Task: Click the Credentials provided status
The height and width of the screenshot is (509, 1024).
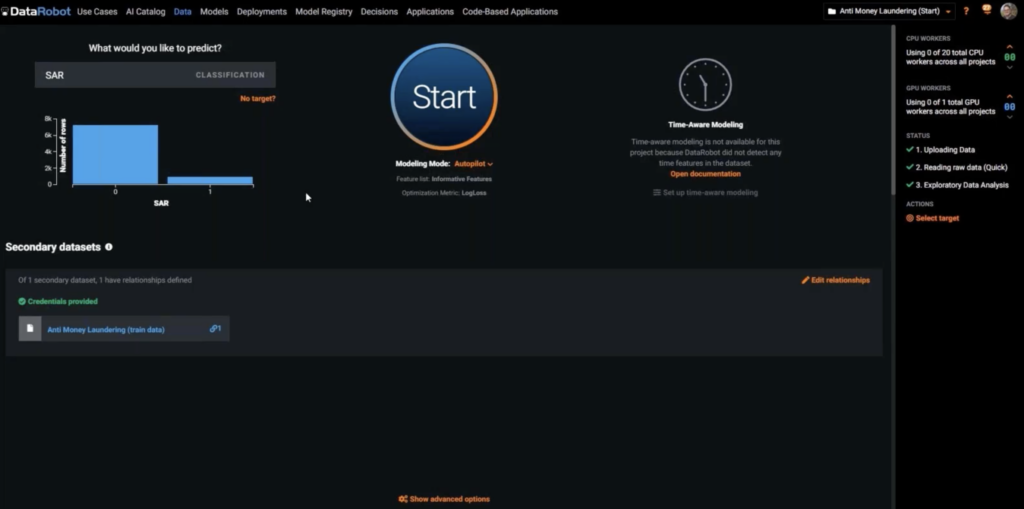Action: pos(57,302)
